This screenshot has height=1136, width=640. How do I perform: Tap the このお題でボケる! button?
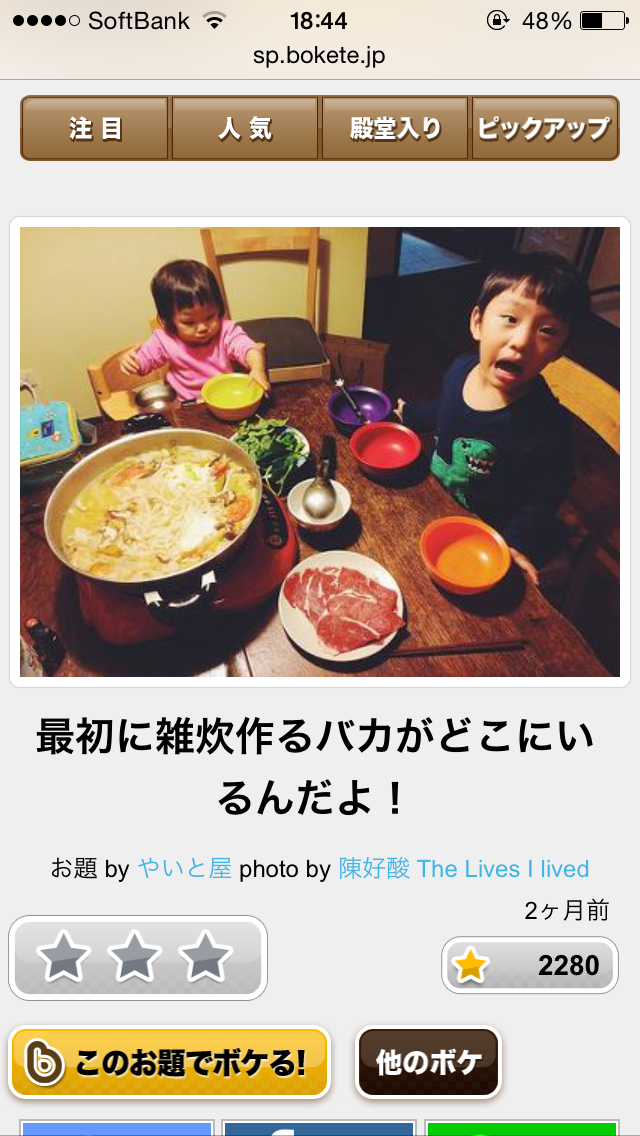coord(170,1063)
